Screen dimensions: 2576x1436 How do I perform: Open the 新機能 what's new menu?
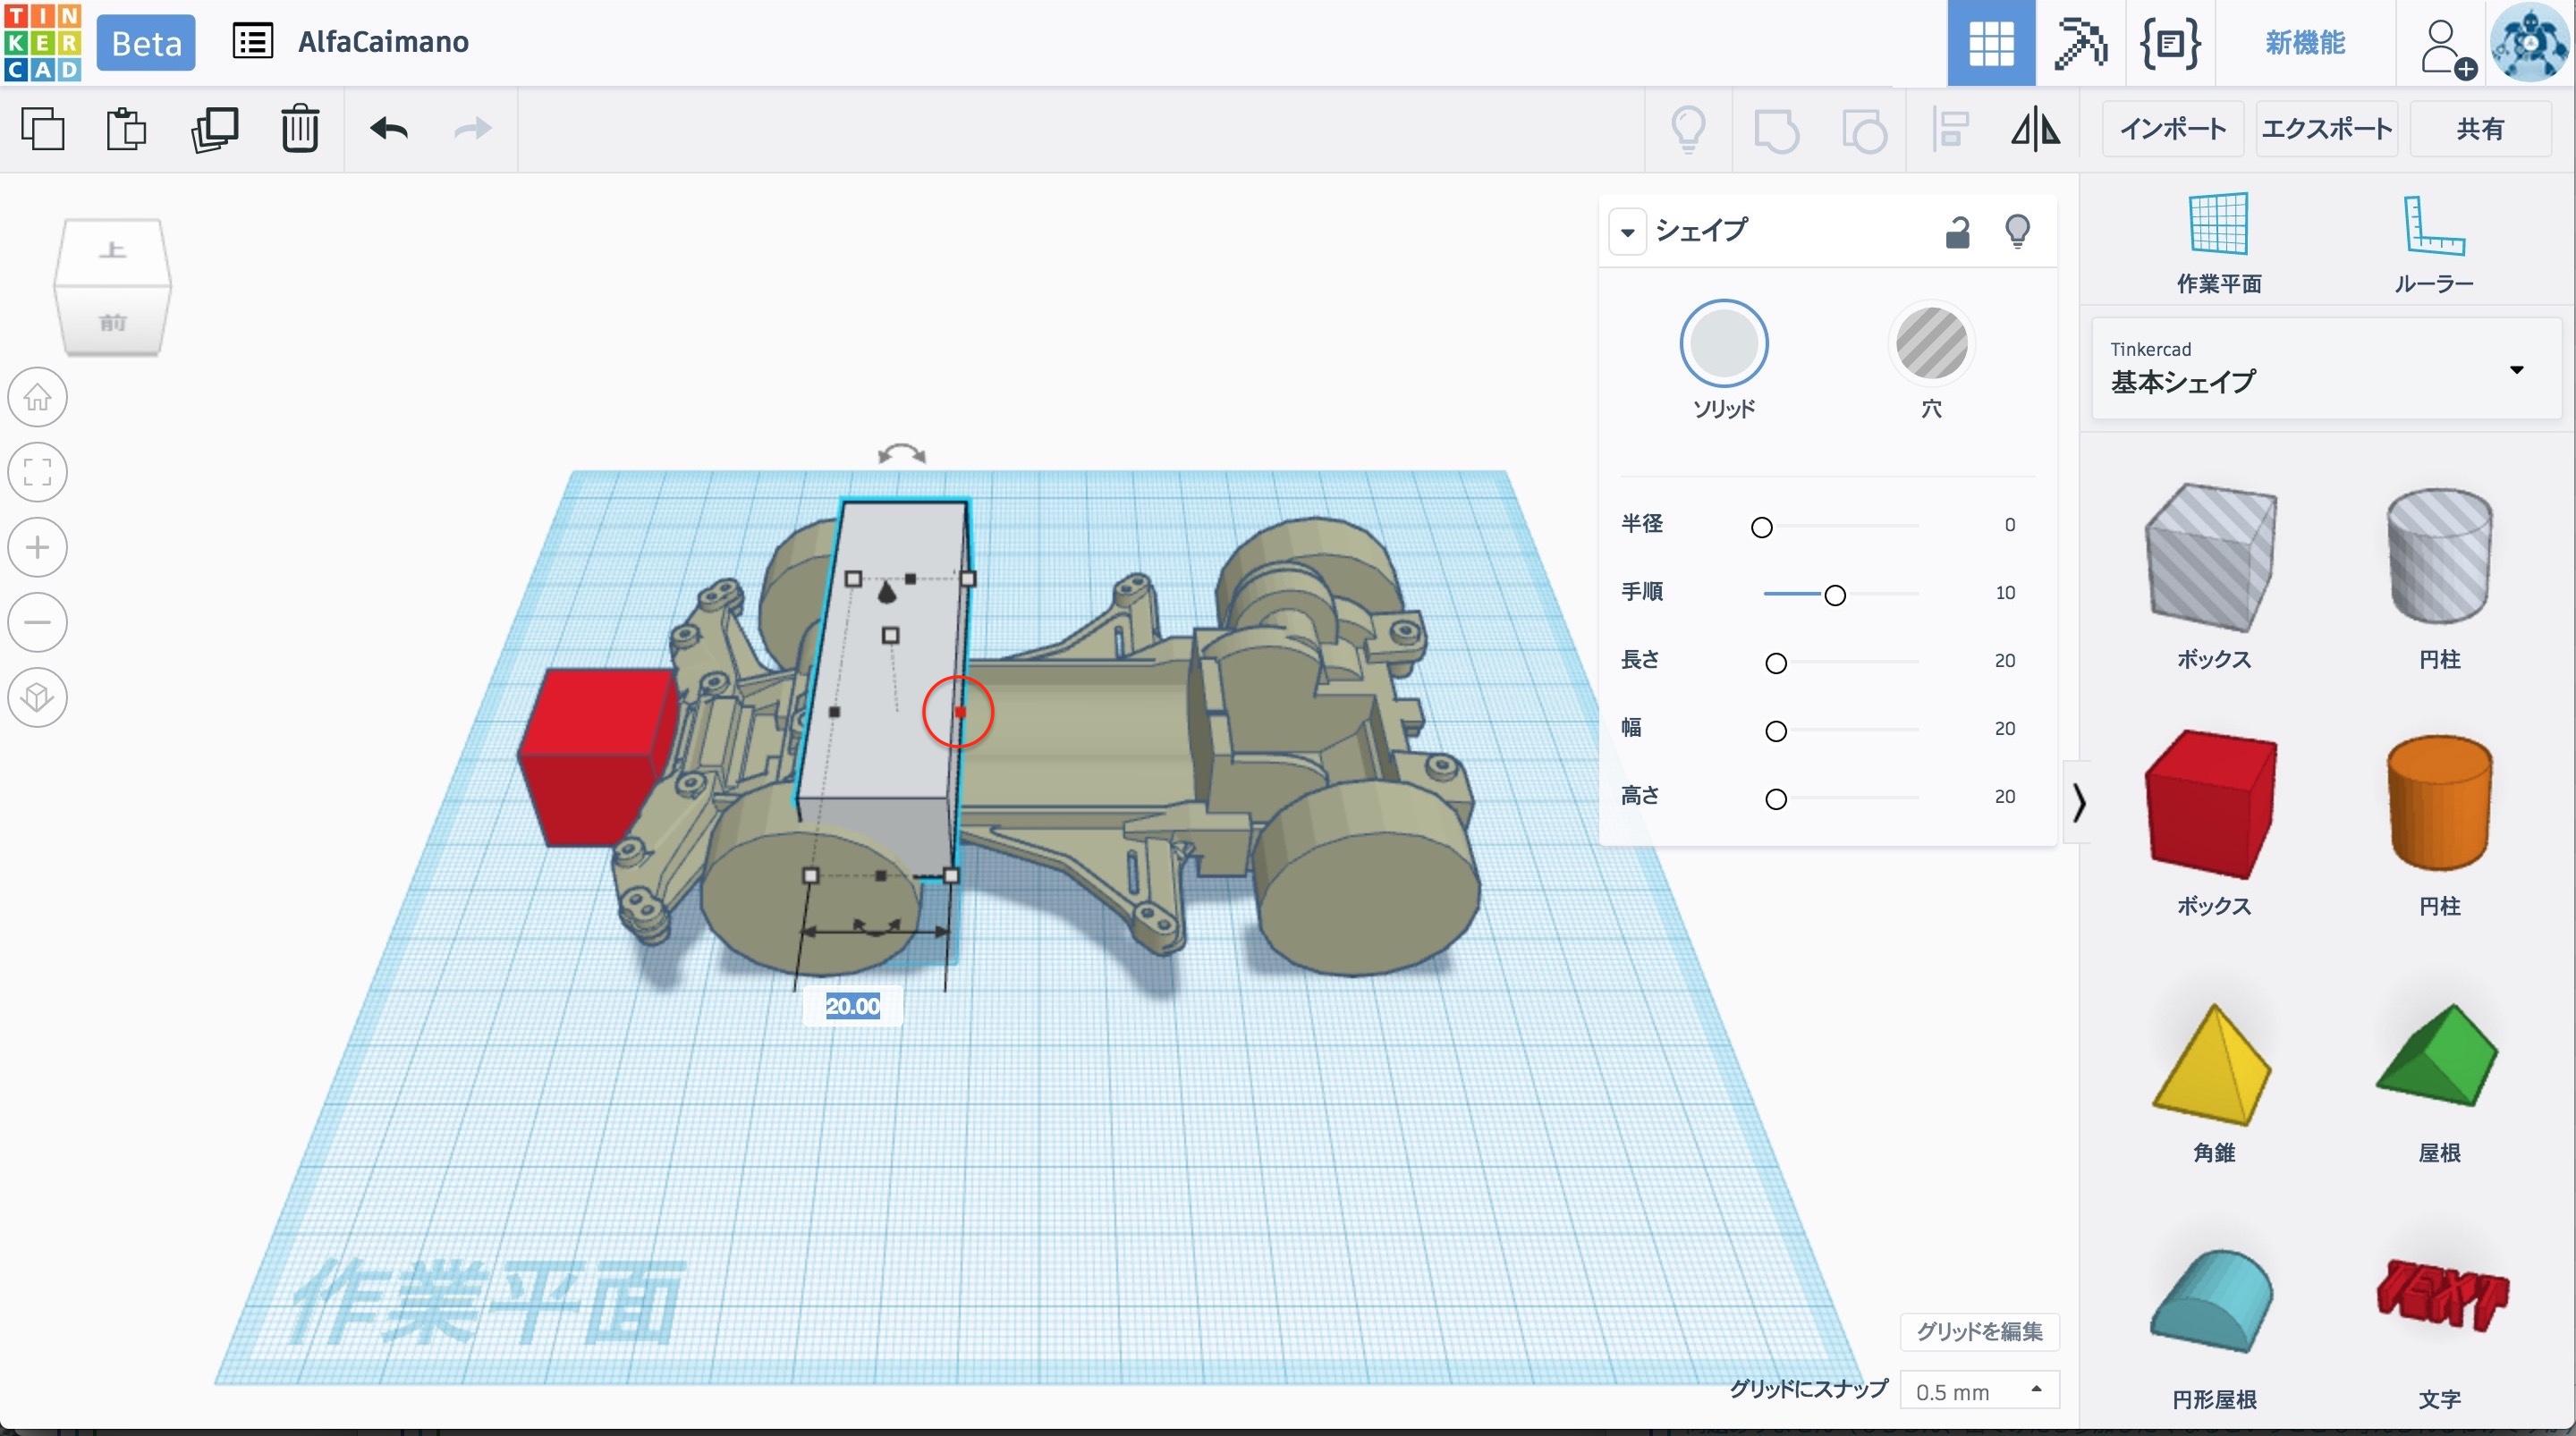point(2304,43)
